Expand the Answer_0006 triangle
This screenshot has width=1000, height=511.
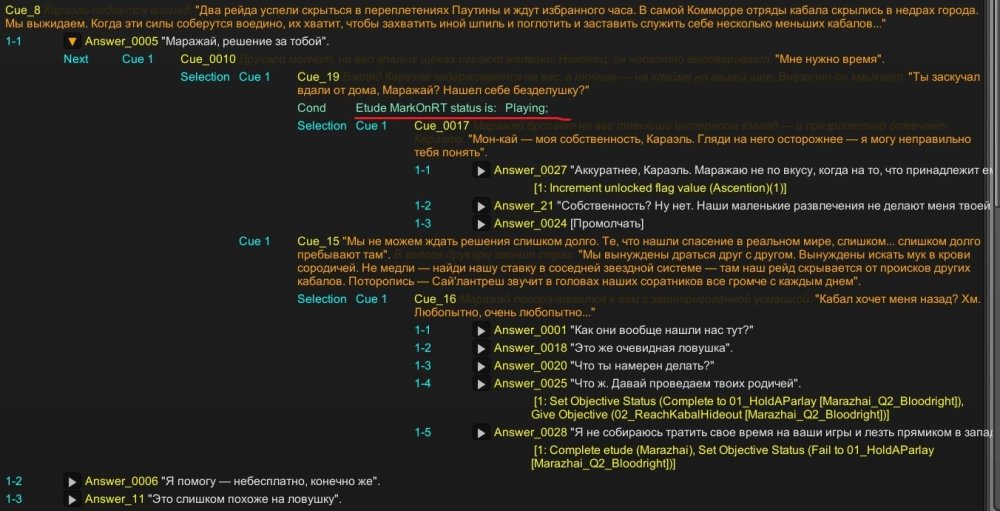(x=72, y=481)
